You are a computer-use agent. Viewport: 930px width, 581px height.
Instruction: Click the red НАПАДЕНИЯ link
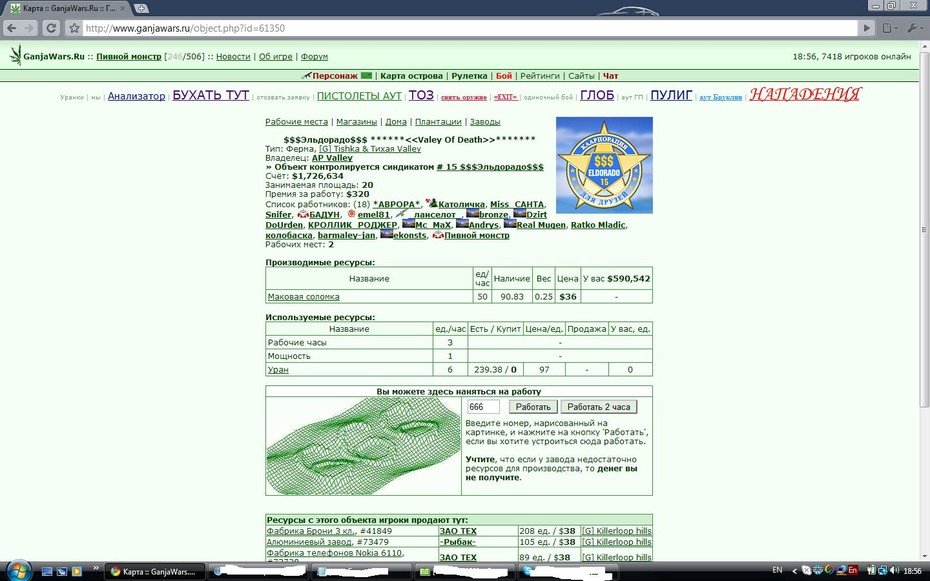point(805,94)
